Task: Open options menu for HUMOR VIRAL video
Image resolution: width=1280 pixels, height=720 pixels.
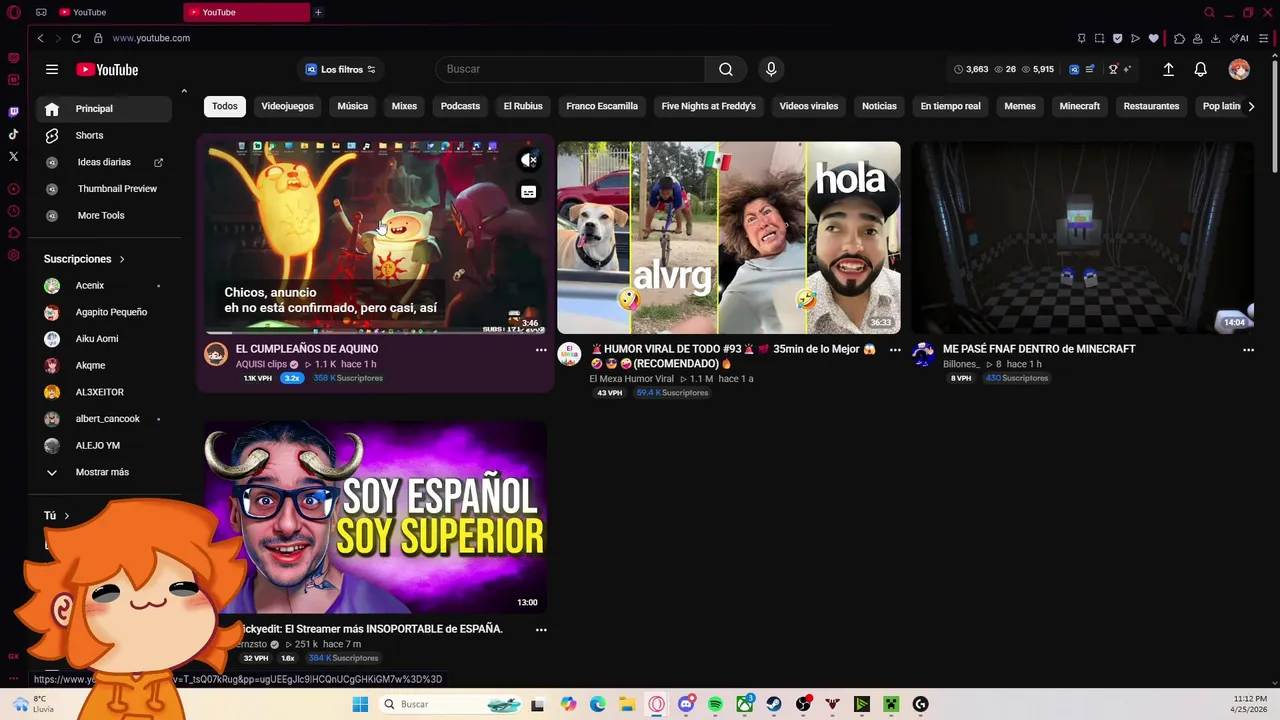Action: 895,350
